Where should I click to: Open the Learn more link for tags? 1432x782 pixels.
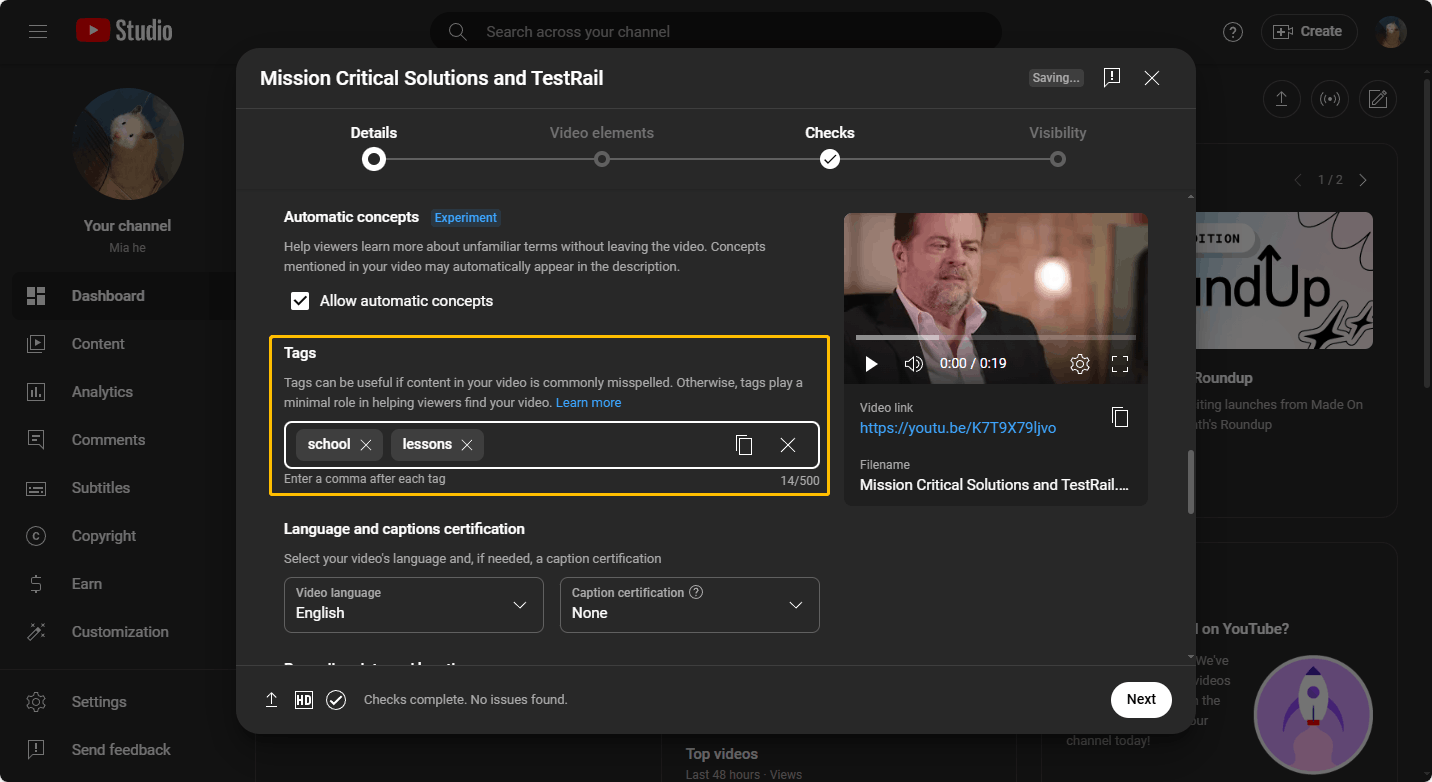(x=588, y=403)
